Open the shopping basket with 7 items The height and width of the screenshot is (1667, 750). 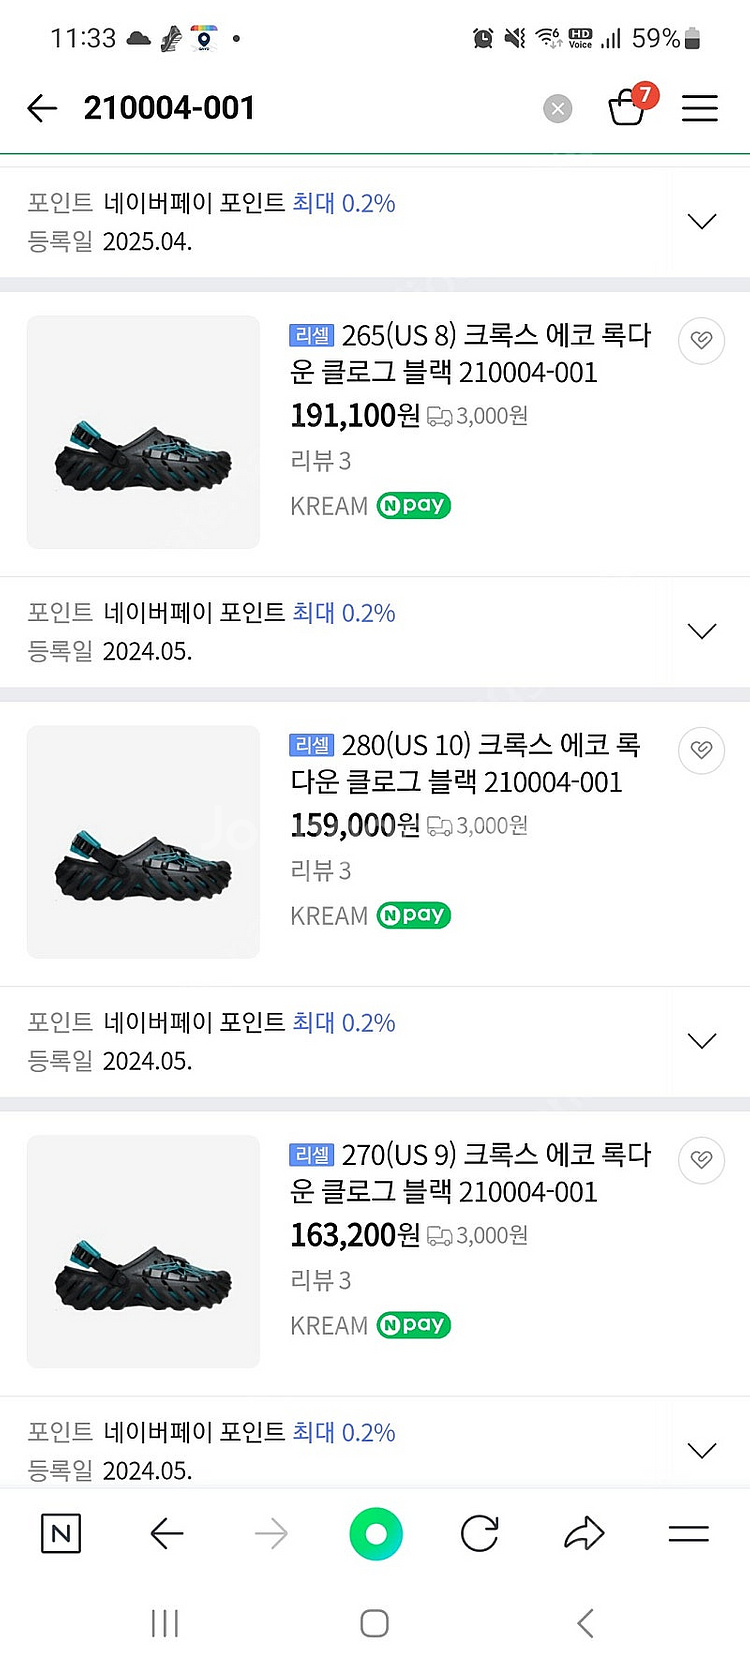point(628,107)
